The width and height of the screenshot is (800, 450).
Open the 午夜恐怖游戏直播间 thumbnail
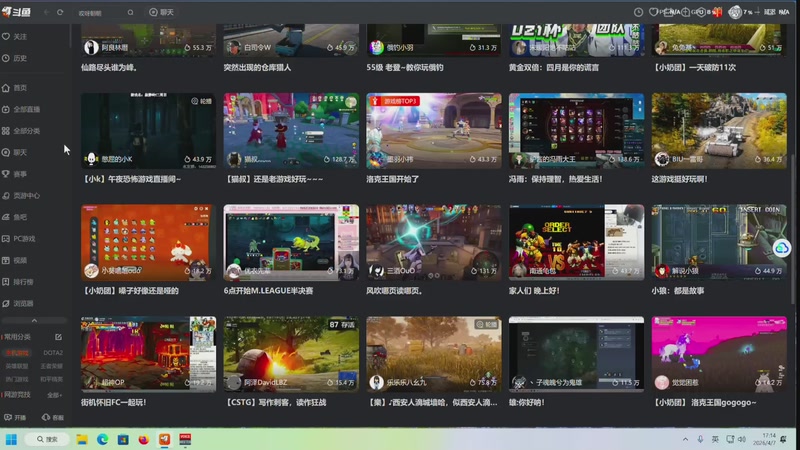[x=148, y=131]
